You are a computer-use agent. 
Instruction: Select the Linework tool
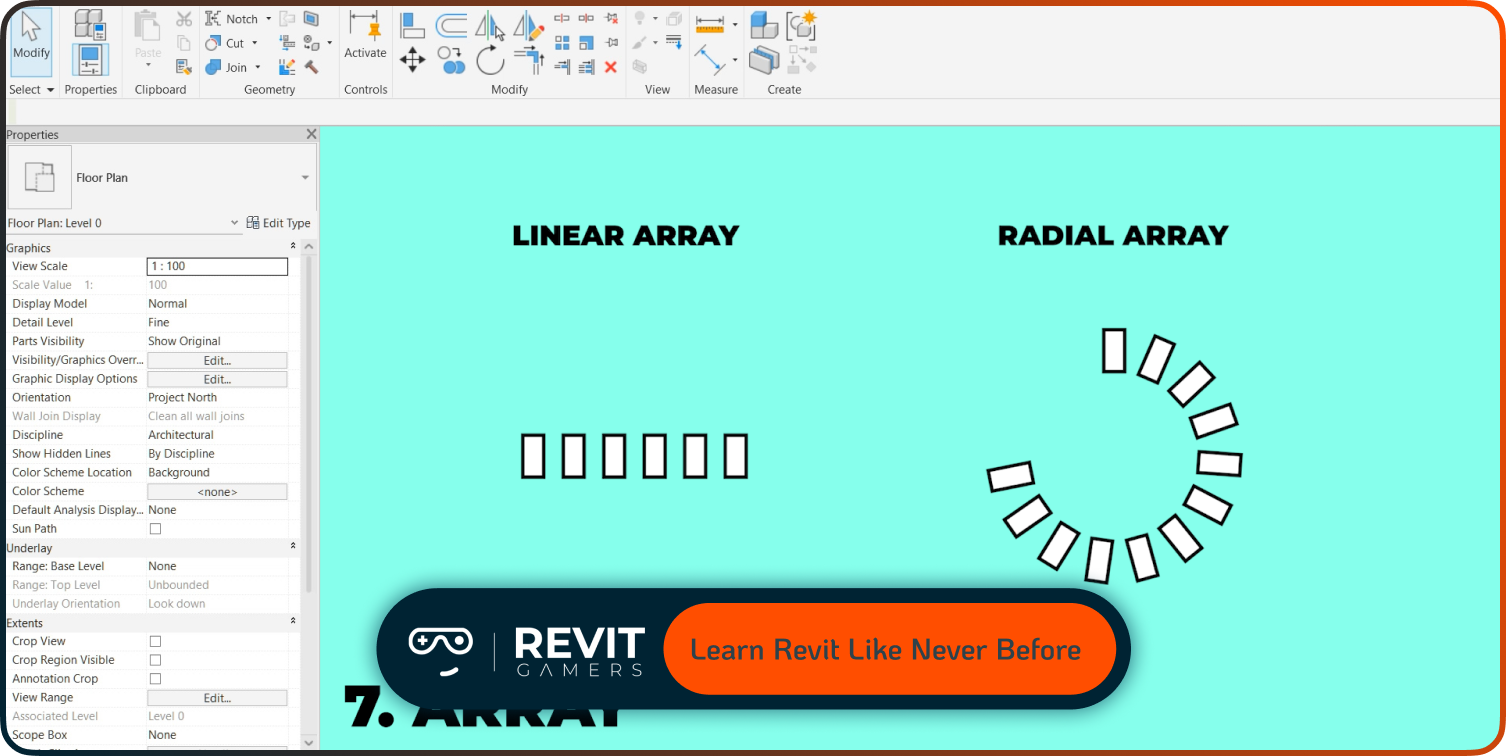coord(673,41)
